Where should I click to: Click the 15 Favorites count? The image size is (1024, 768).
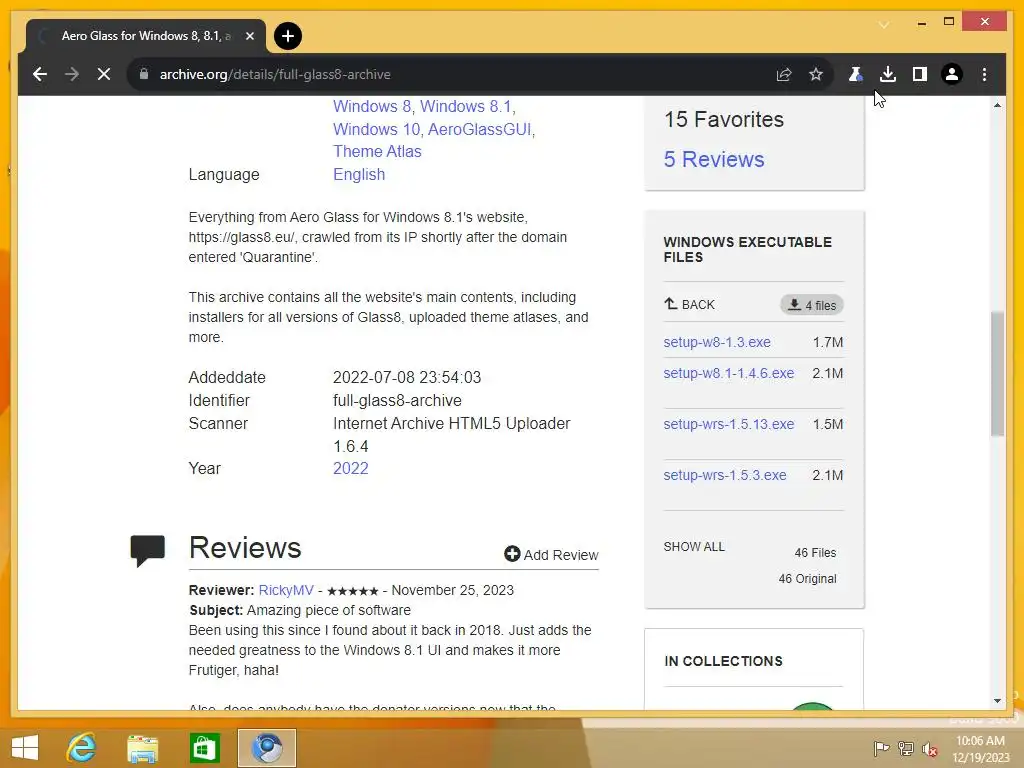tap(724, 120)
